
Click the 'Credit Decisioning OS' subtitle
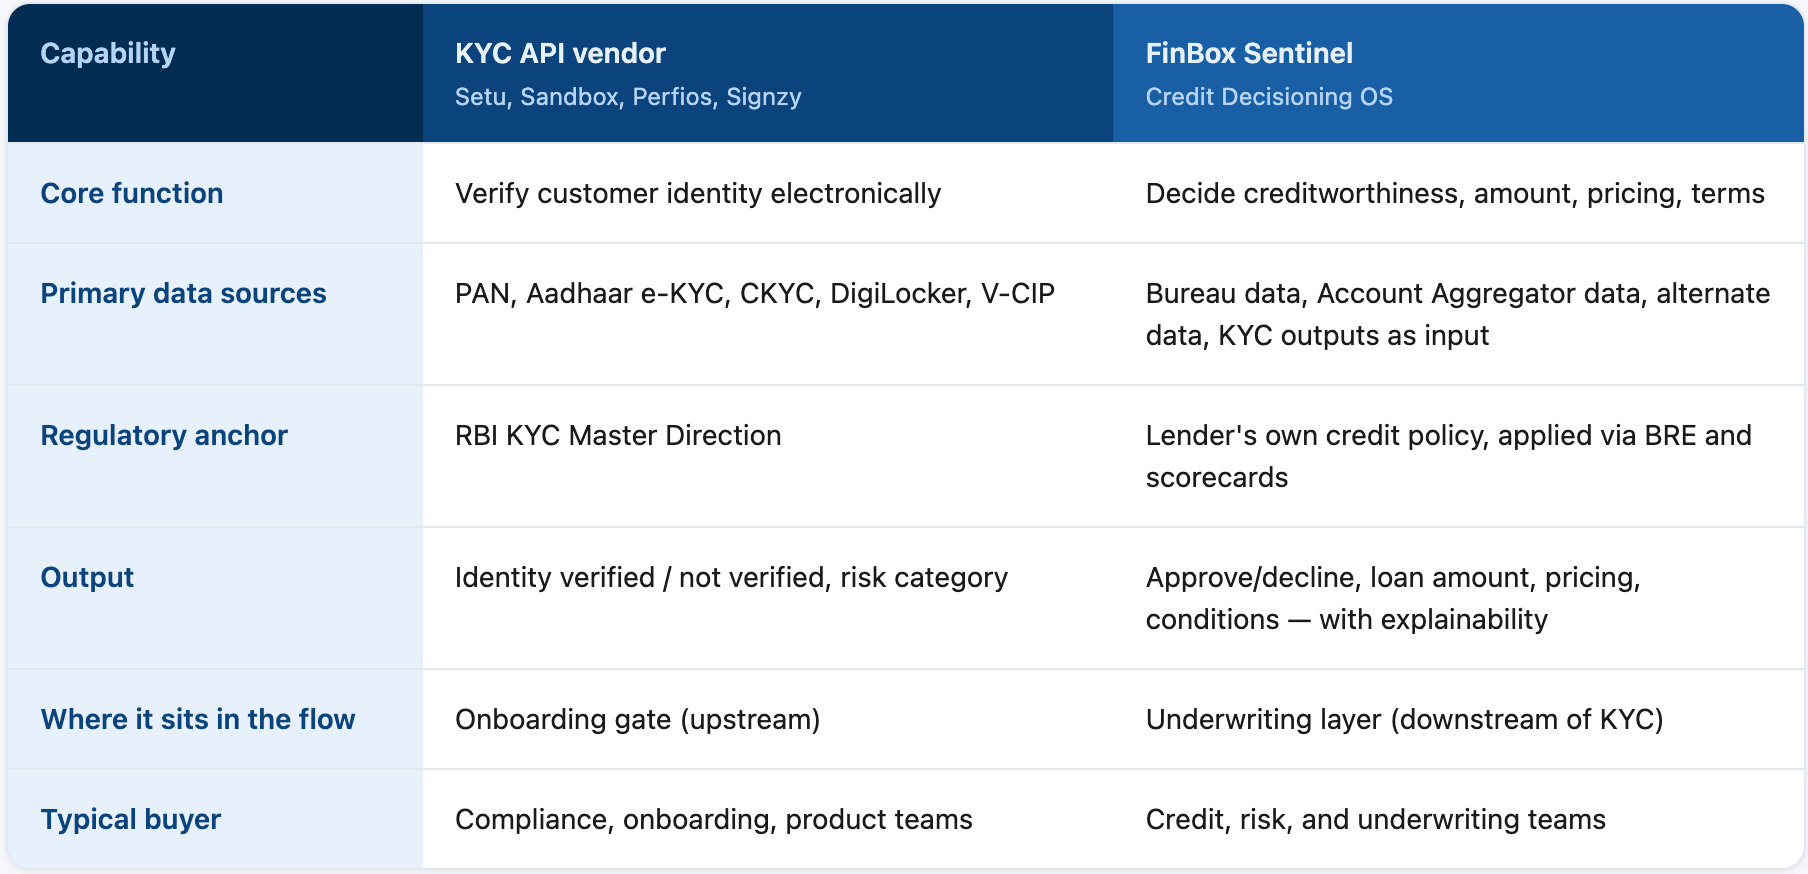[1269, 97]
